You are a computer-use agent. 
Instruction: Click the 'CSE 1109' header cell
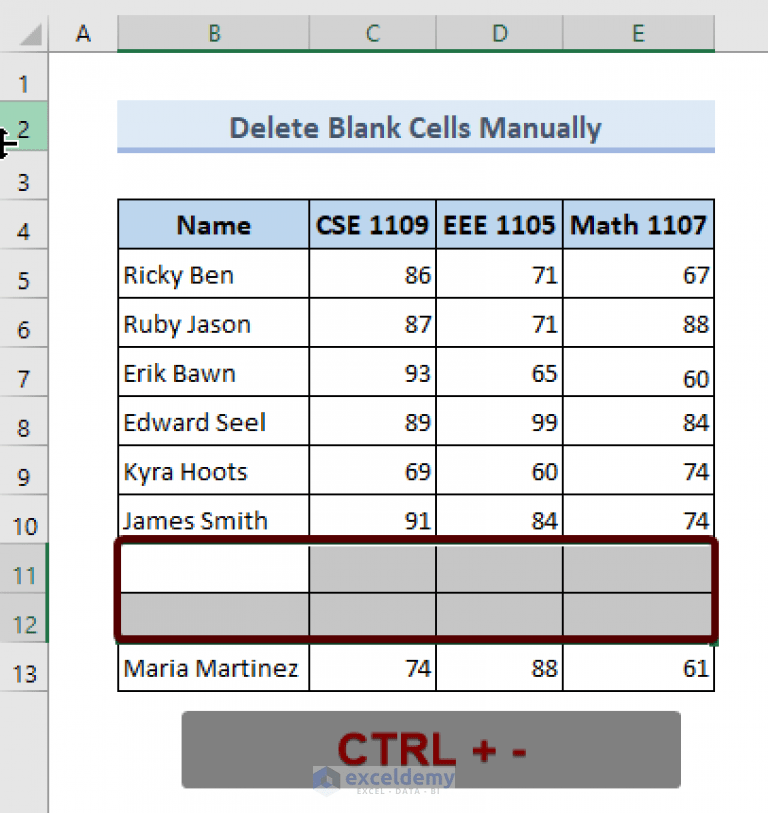pyautogui.click(x=373, y=225)
